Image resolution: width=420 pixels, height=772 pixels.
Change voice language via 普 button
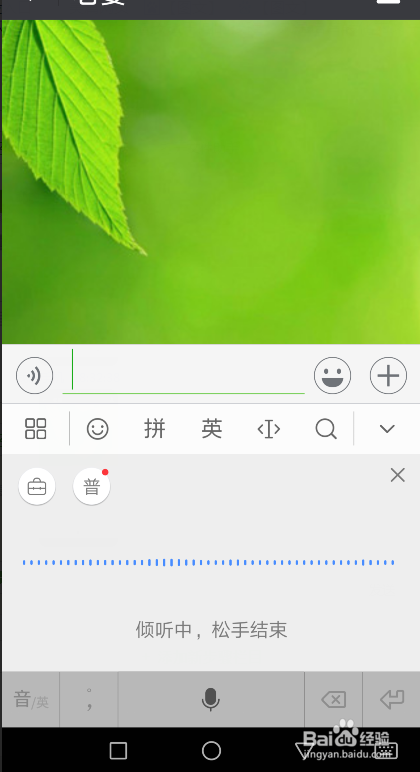pyautogui.click(x=92, y=487)
